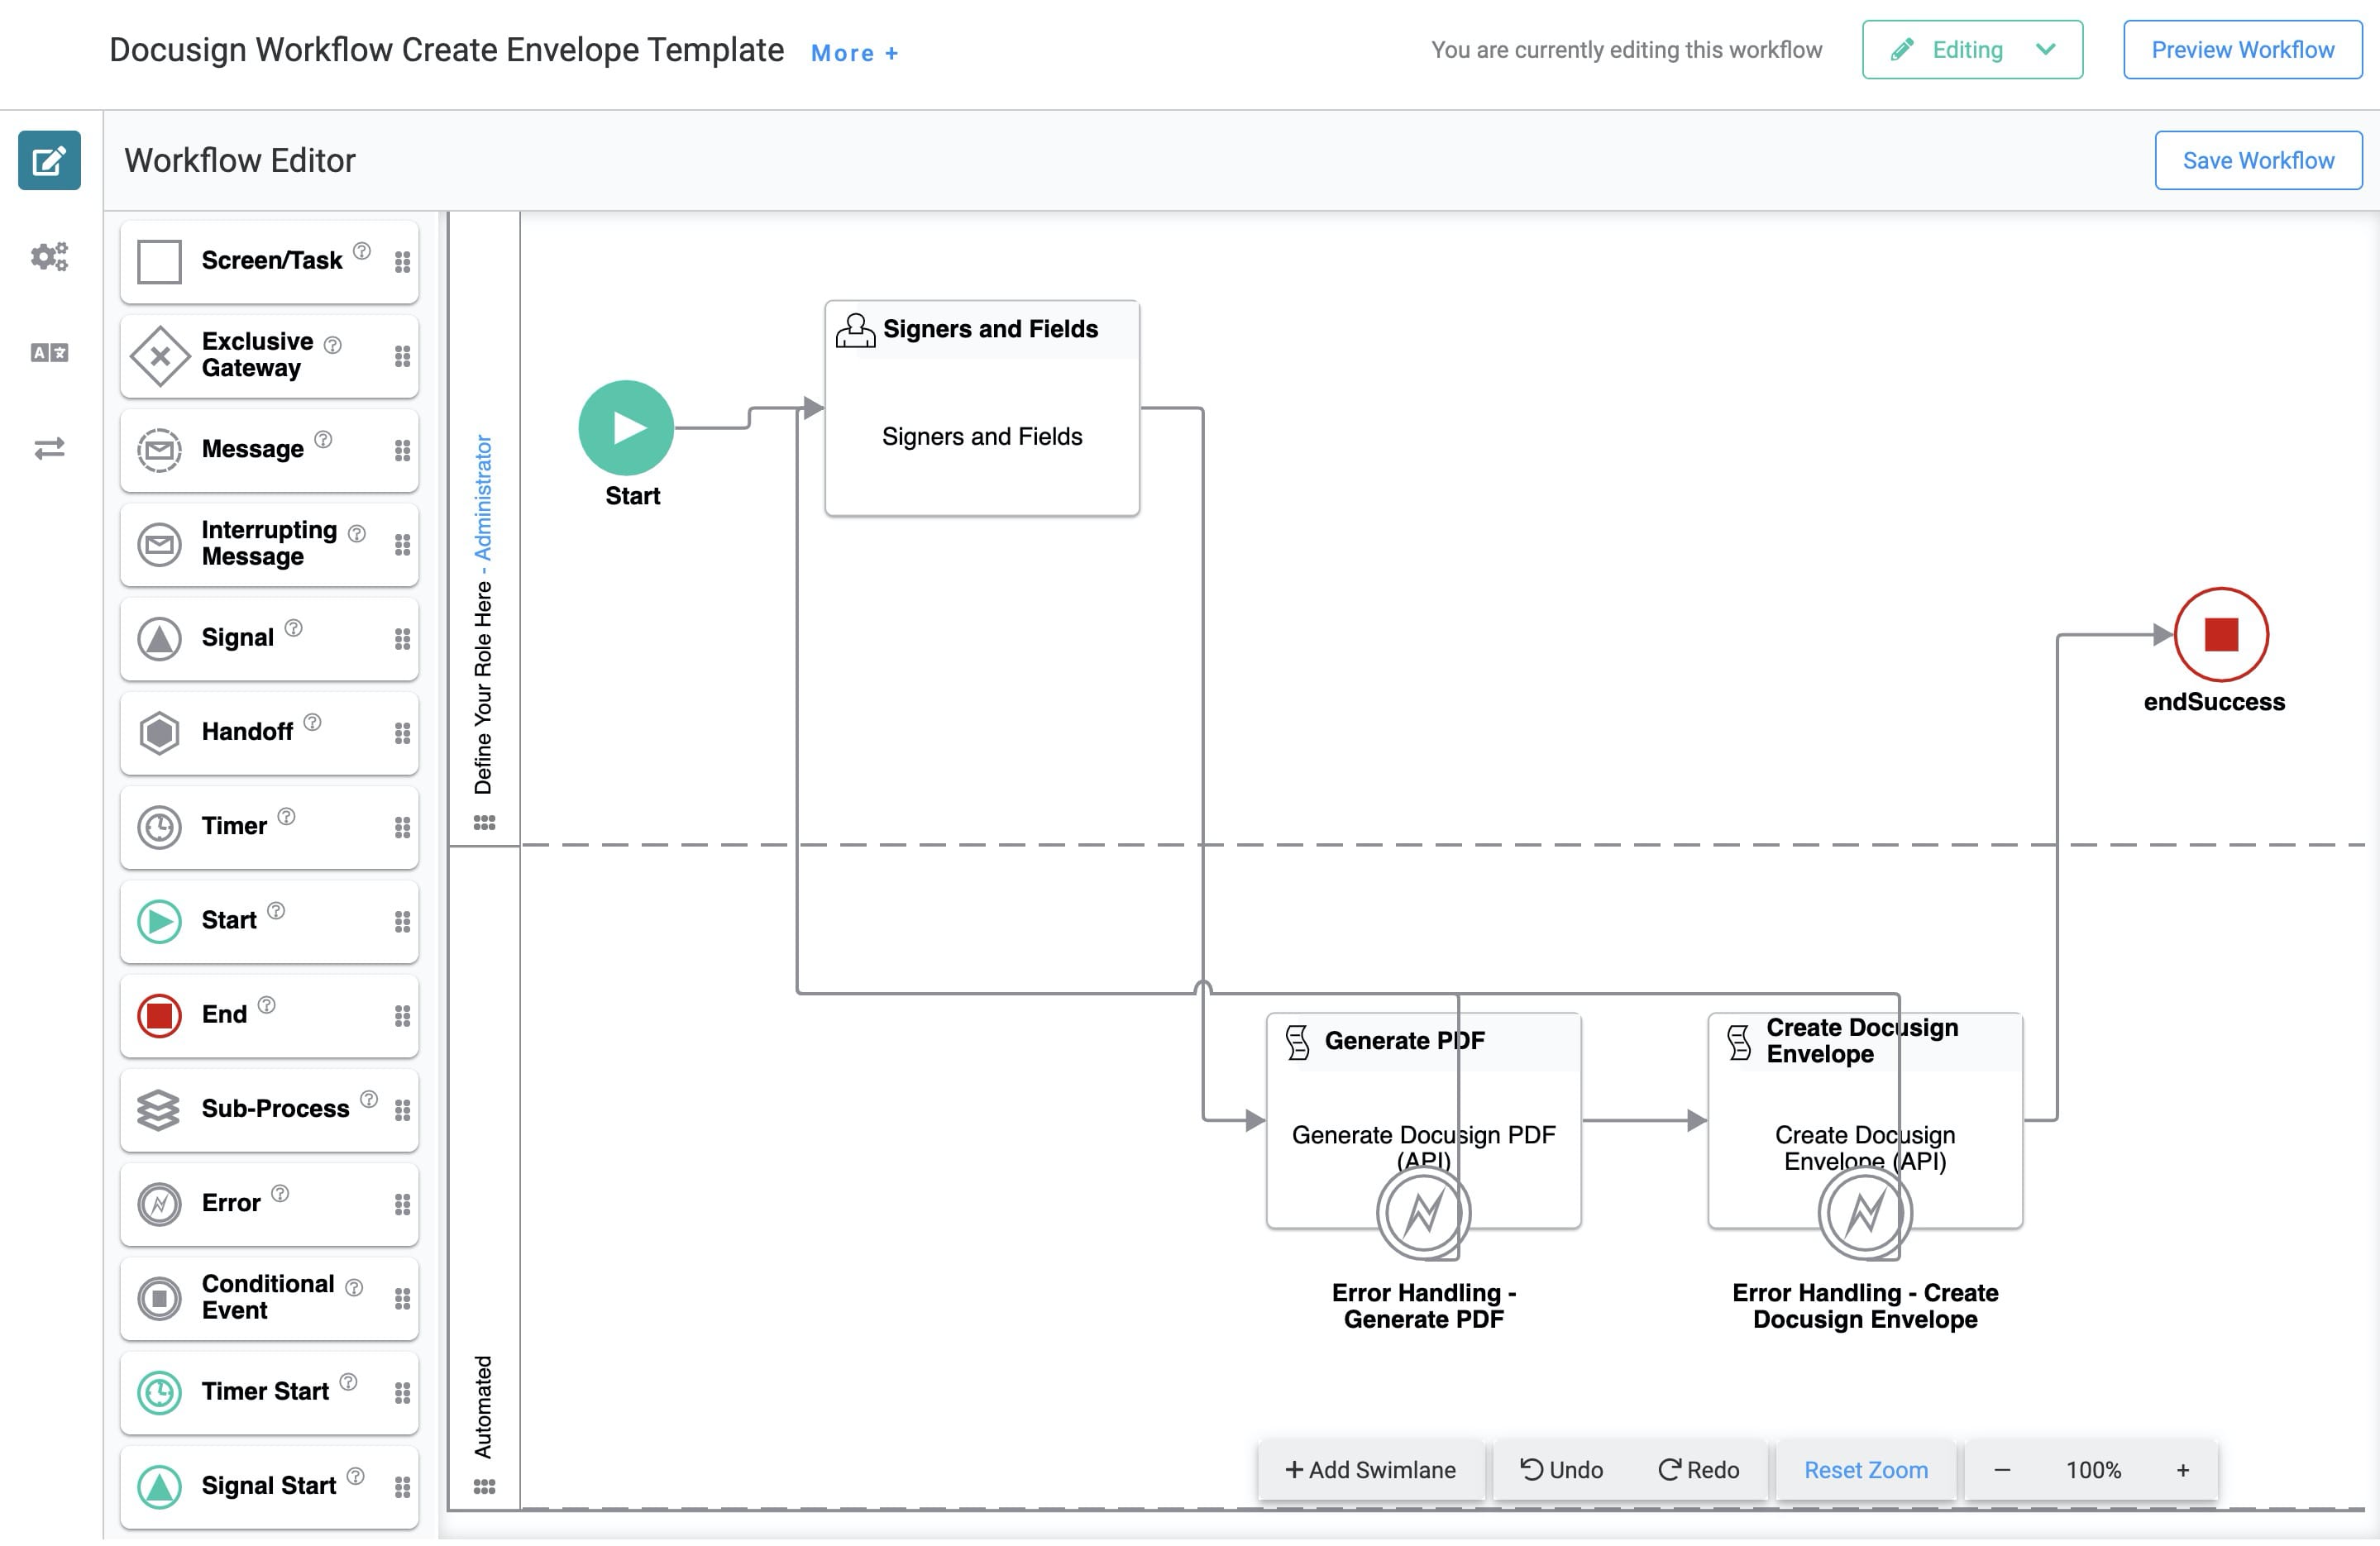
Task: Click help icon next to Timer Start
Action: tap(348, 1382)
